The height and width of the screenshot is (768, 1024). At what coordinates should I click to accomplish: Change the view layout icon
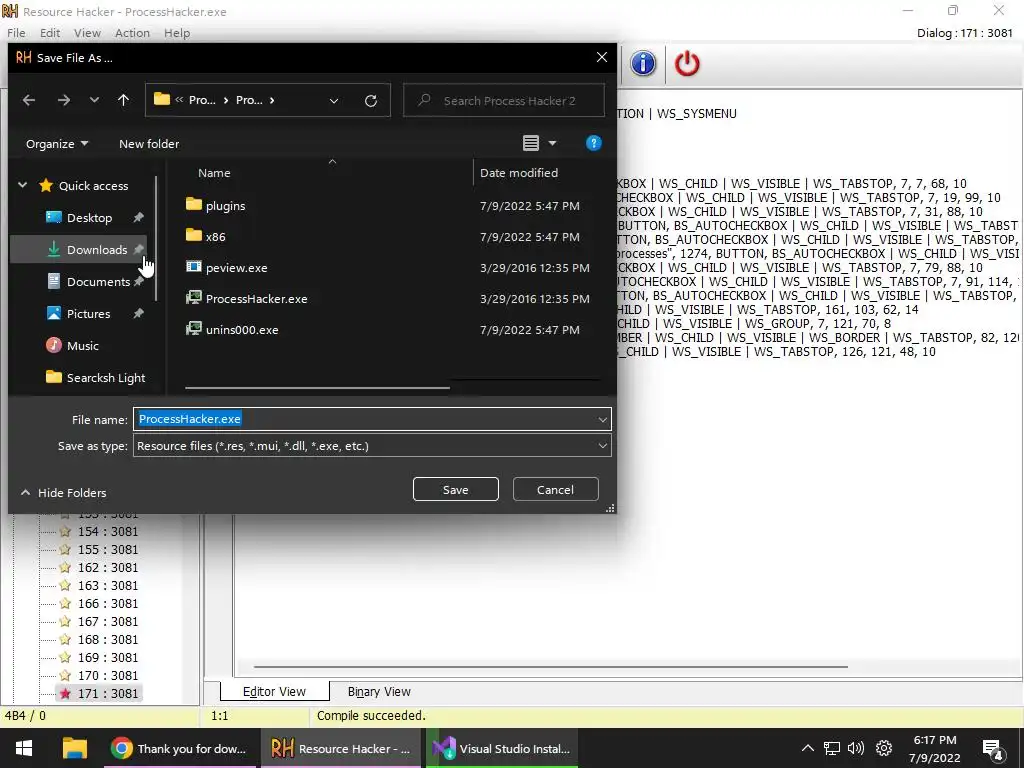531,143
